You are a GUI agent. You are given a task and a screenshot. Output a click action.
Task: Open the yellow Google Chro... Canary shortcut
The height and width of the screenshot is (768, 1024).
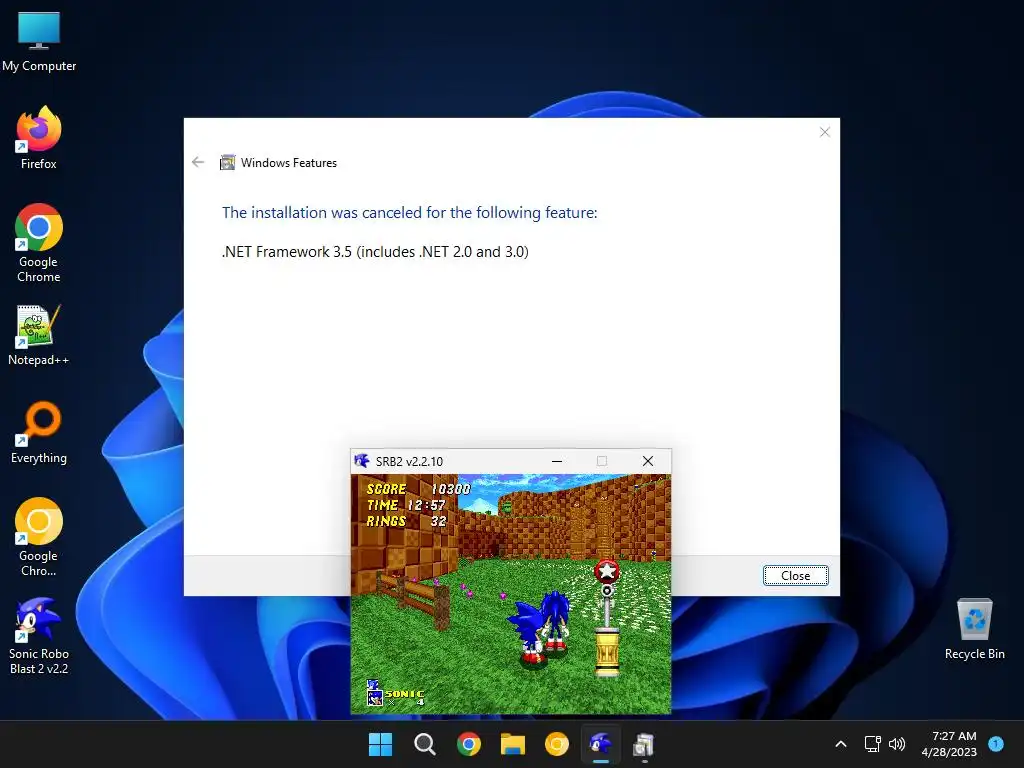[x=39, y=537]
